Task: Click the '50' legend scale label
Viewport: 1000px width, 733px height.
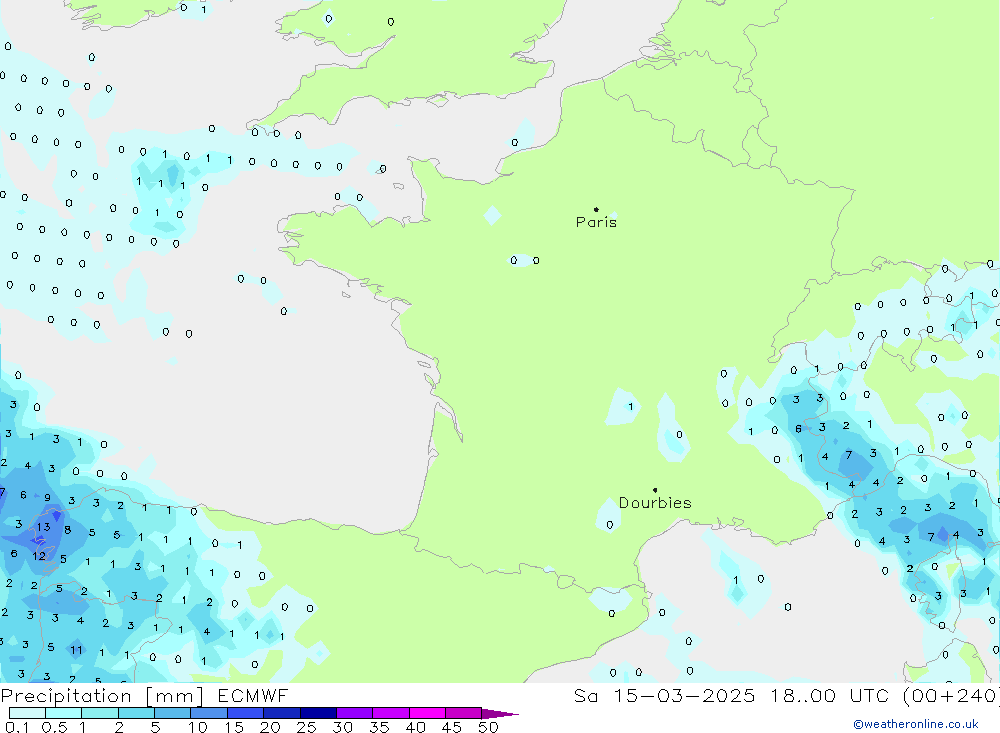Action: pyautogui.click(x=489, y=727)
